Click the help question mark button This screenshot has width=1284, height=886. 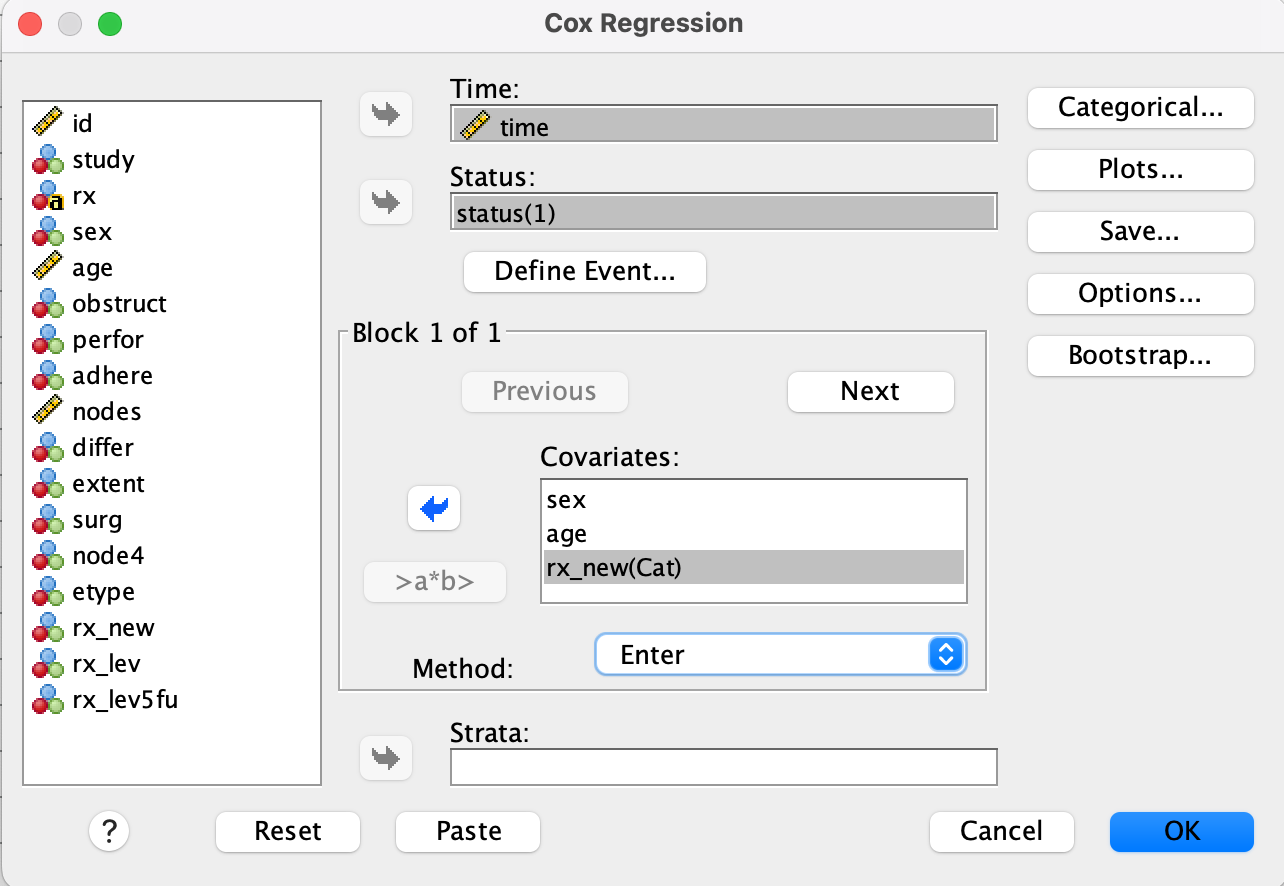110,831
